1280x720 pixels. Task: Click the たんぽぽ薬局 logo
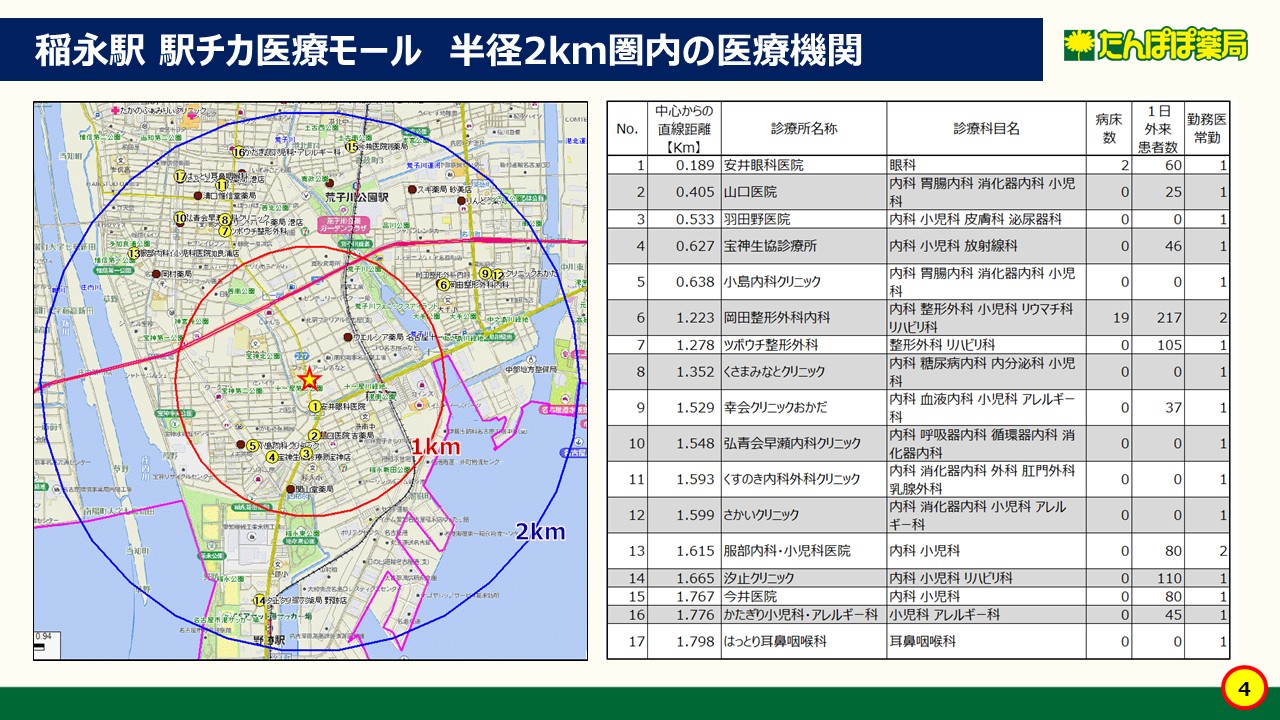point(1155,45)
